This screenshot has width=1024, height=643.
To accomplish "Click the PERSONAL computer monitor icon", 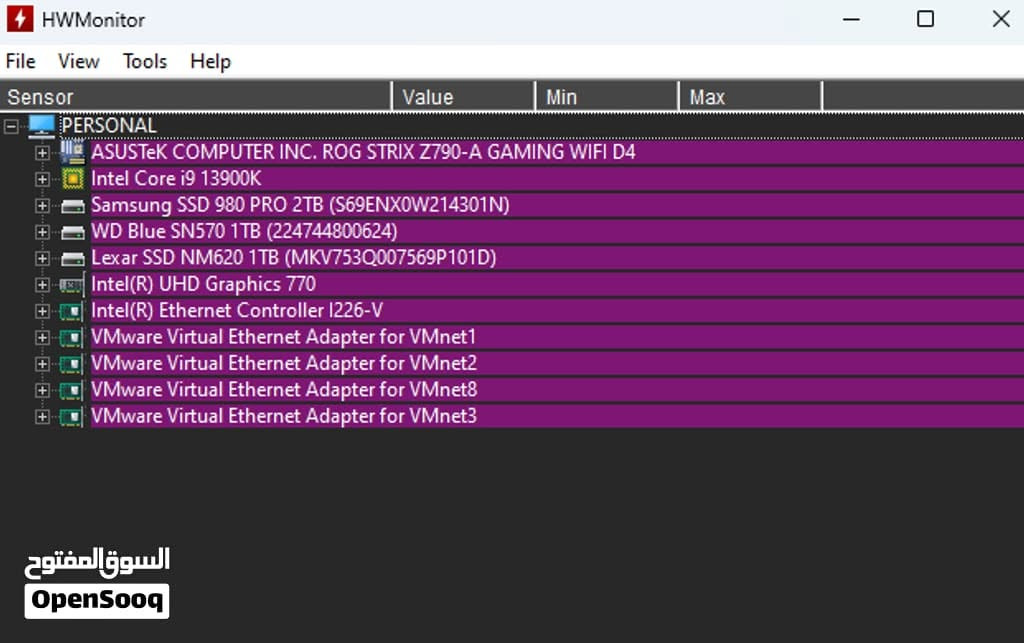I will [42, 126].
